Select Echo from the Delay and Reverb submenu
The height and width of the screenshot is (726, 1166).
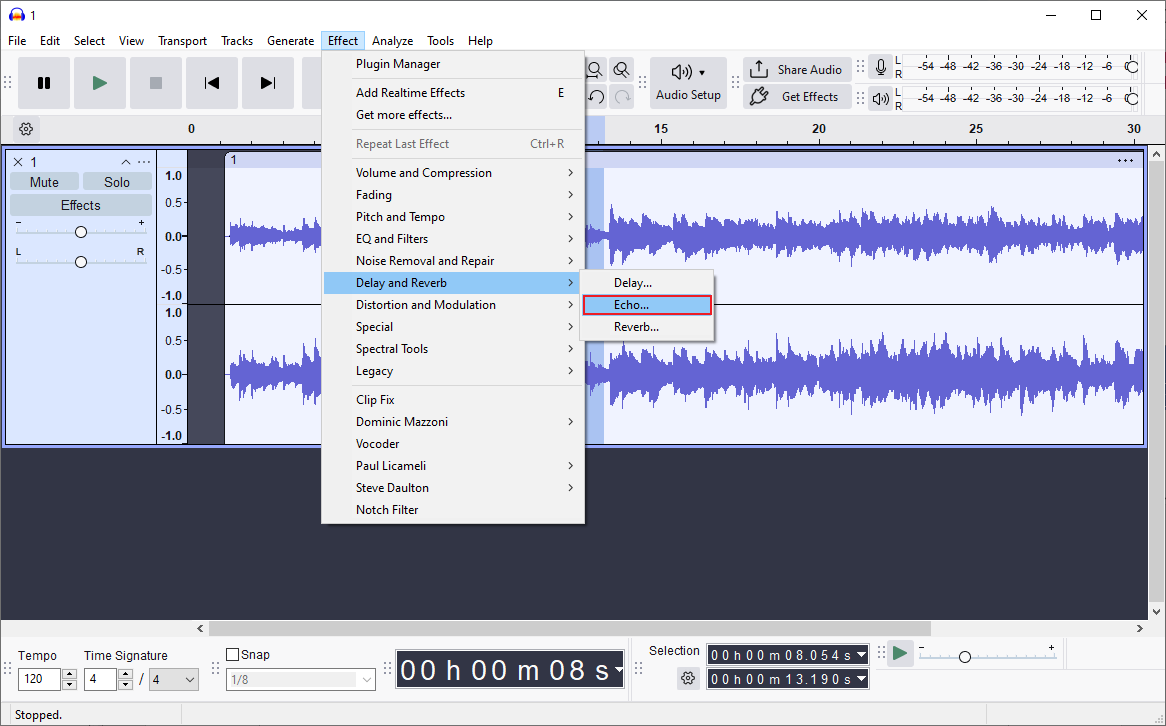tap(647, 304)
